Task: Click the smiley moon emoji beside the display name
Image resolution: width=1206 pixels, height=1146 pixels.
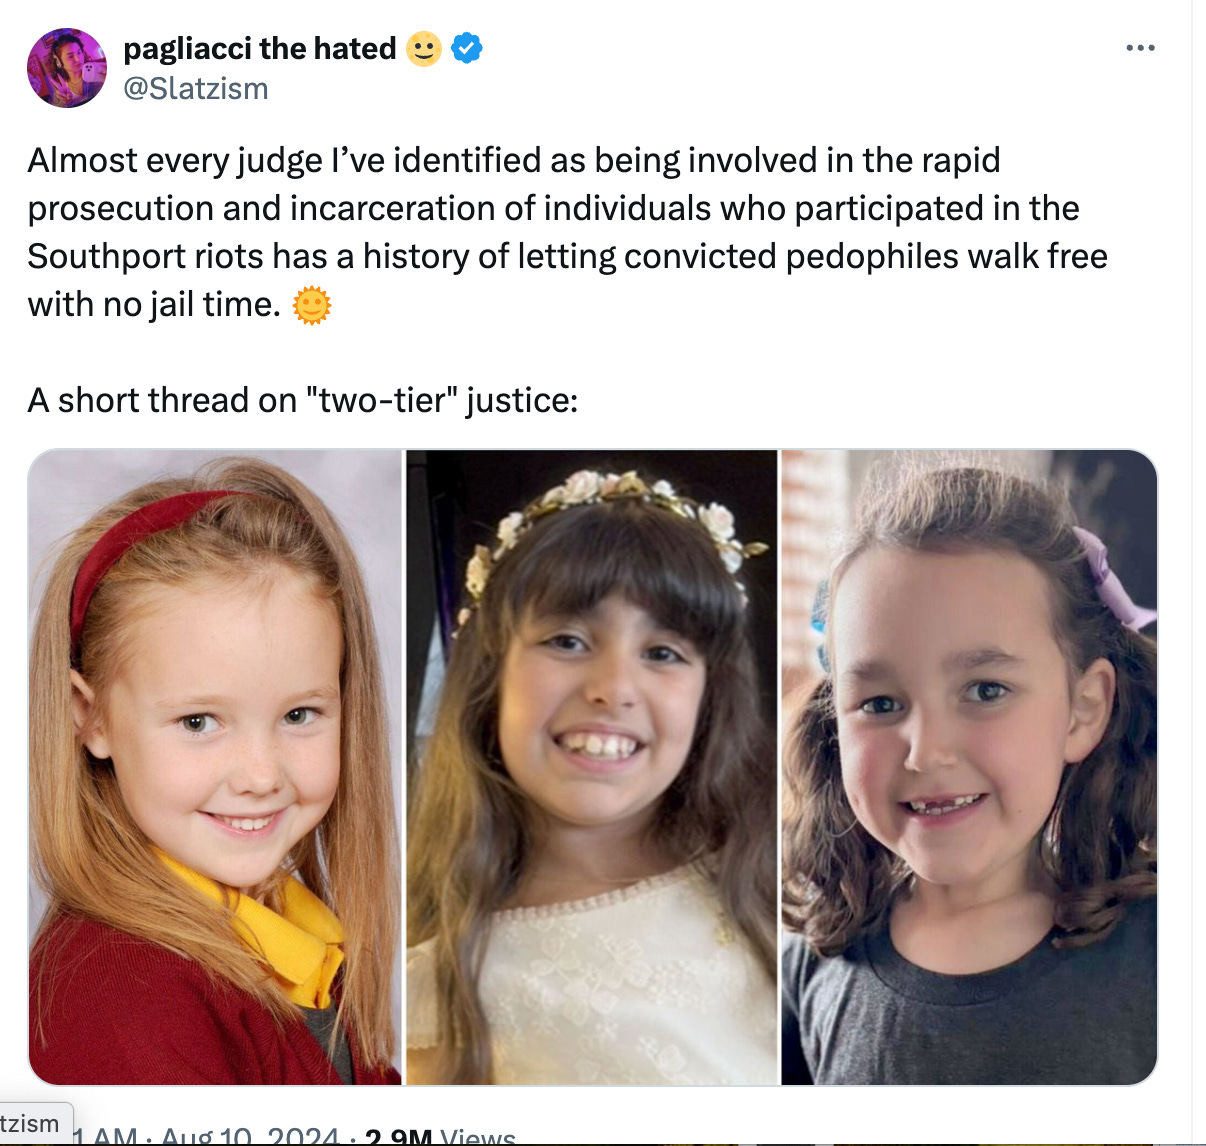Action: point(424,48)
